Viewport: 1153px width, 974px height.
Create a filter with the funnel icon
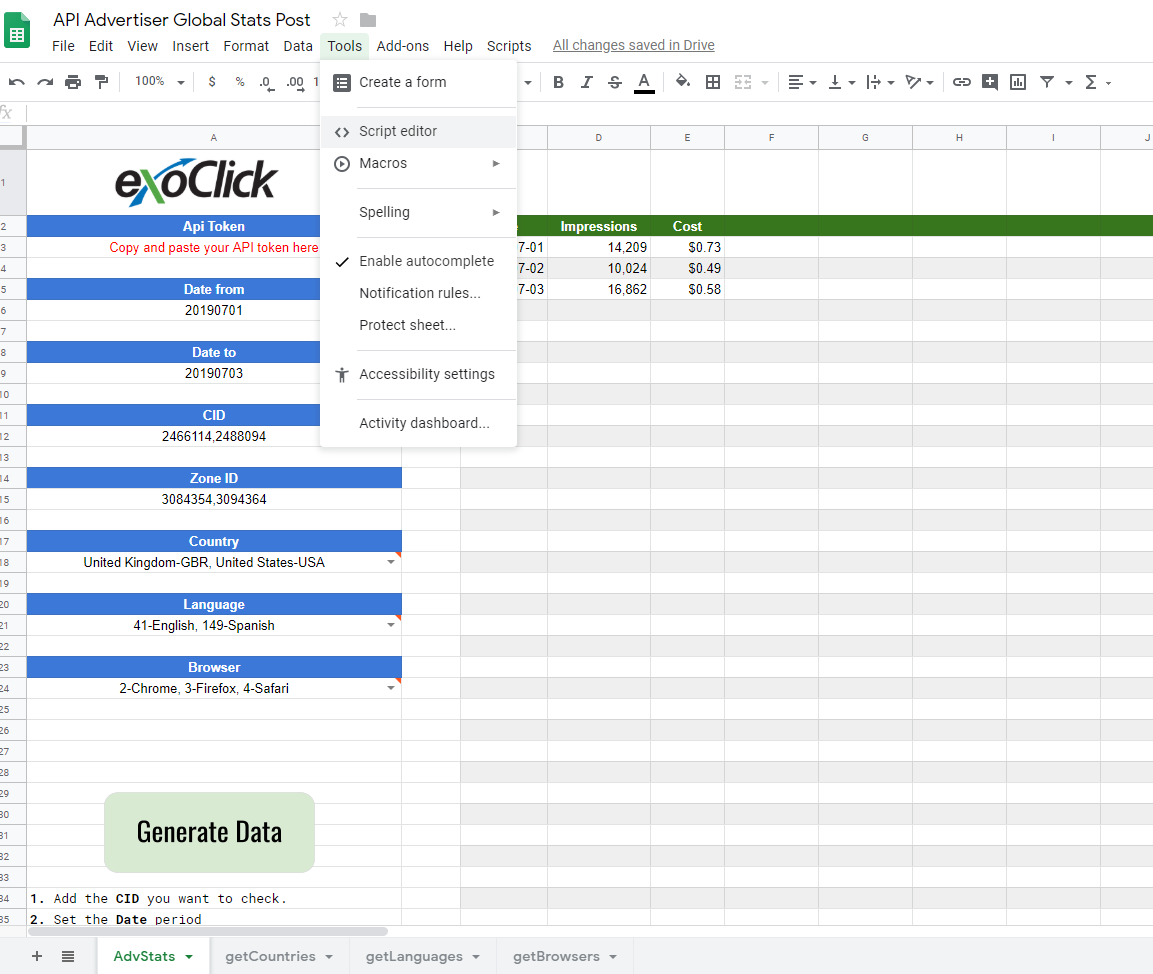pos(1047,82)
